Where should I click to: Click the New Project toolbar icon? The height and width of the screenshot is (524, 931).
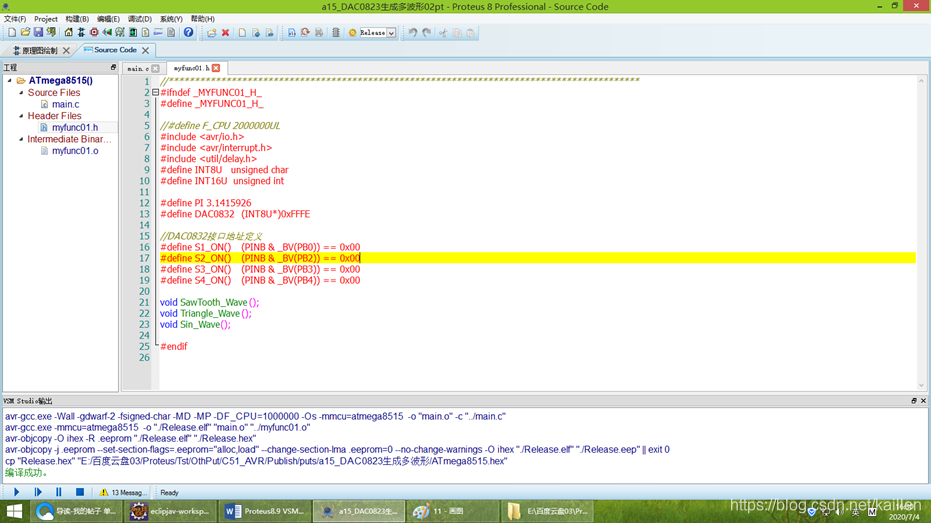pyautogui.click(x=12, y=33)
